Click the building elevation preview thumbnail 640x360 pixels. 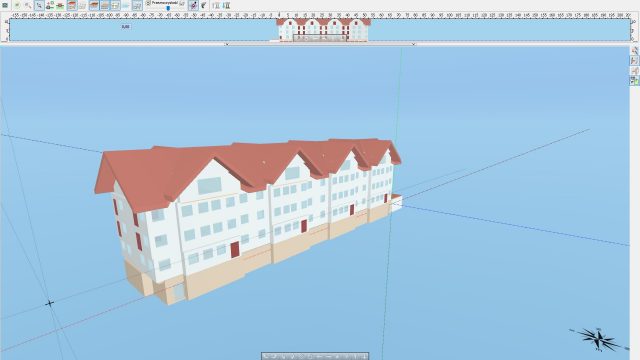[x=324, y=30]
